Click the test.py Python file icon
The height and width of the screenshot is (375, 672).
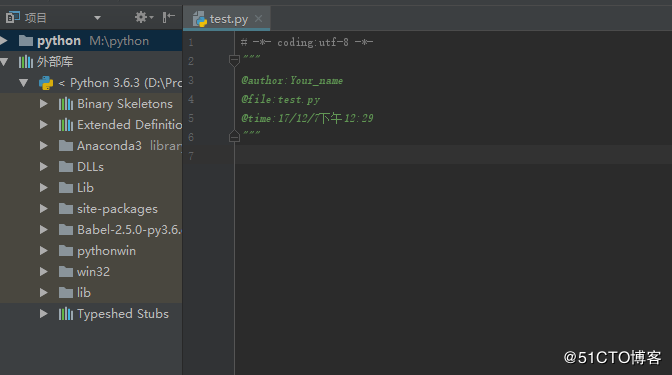pos(200,19)
